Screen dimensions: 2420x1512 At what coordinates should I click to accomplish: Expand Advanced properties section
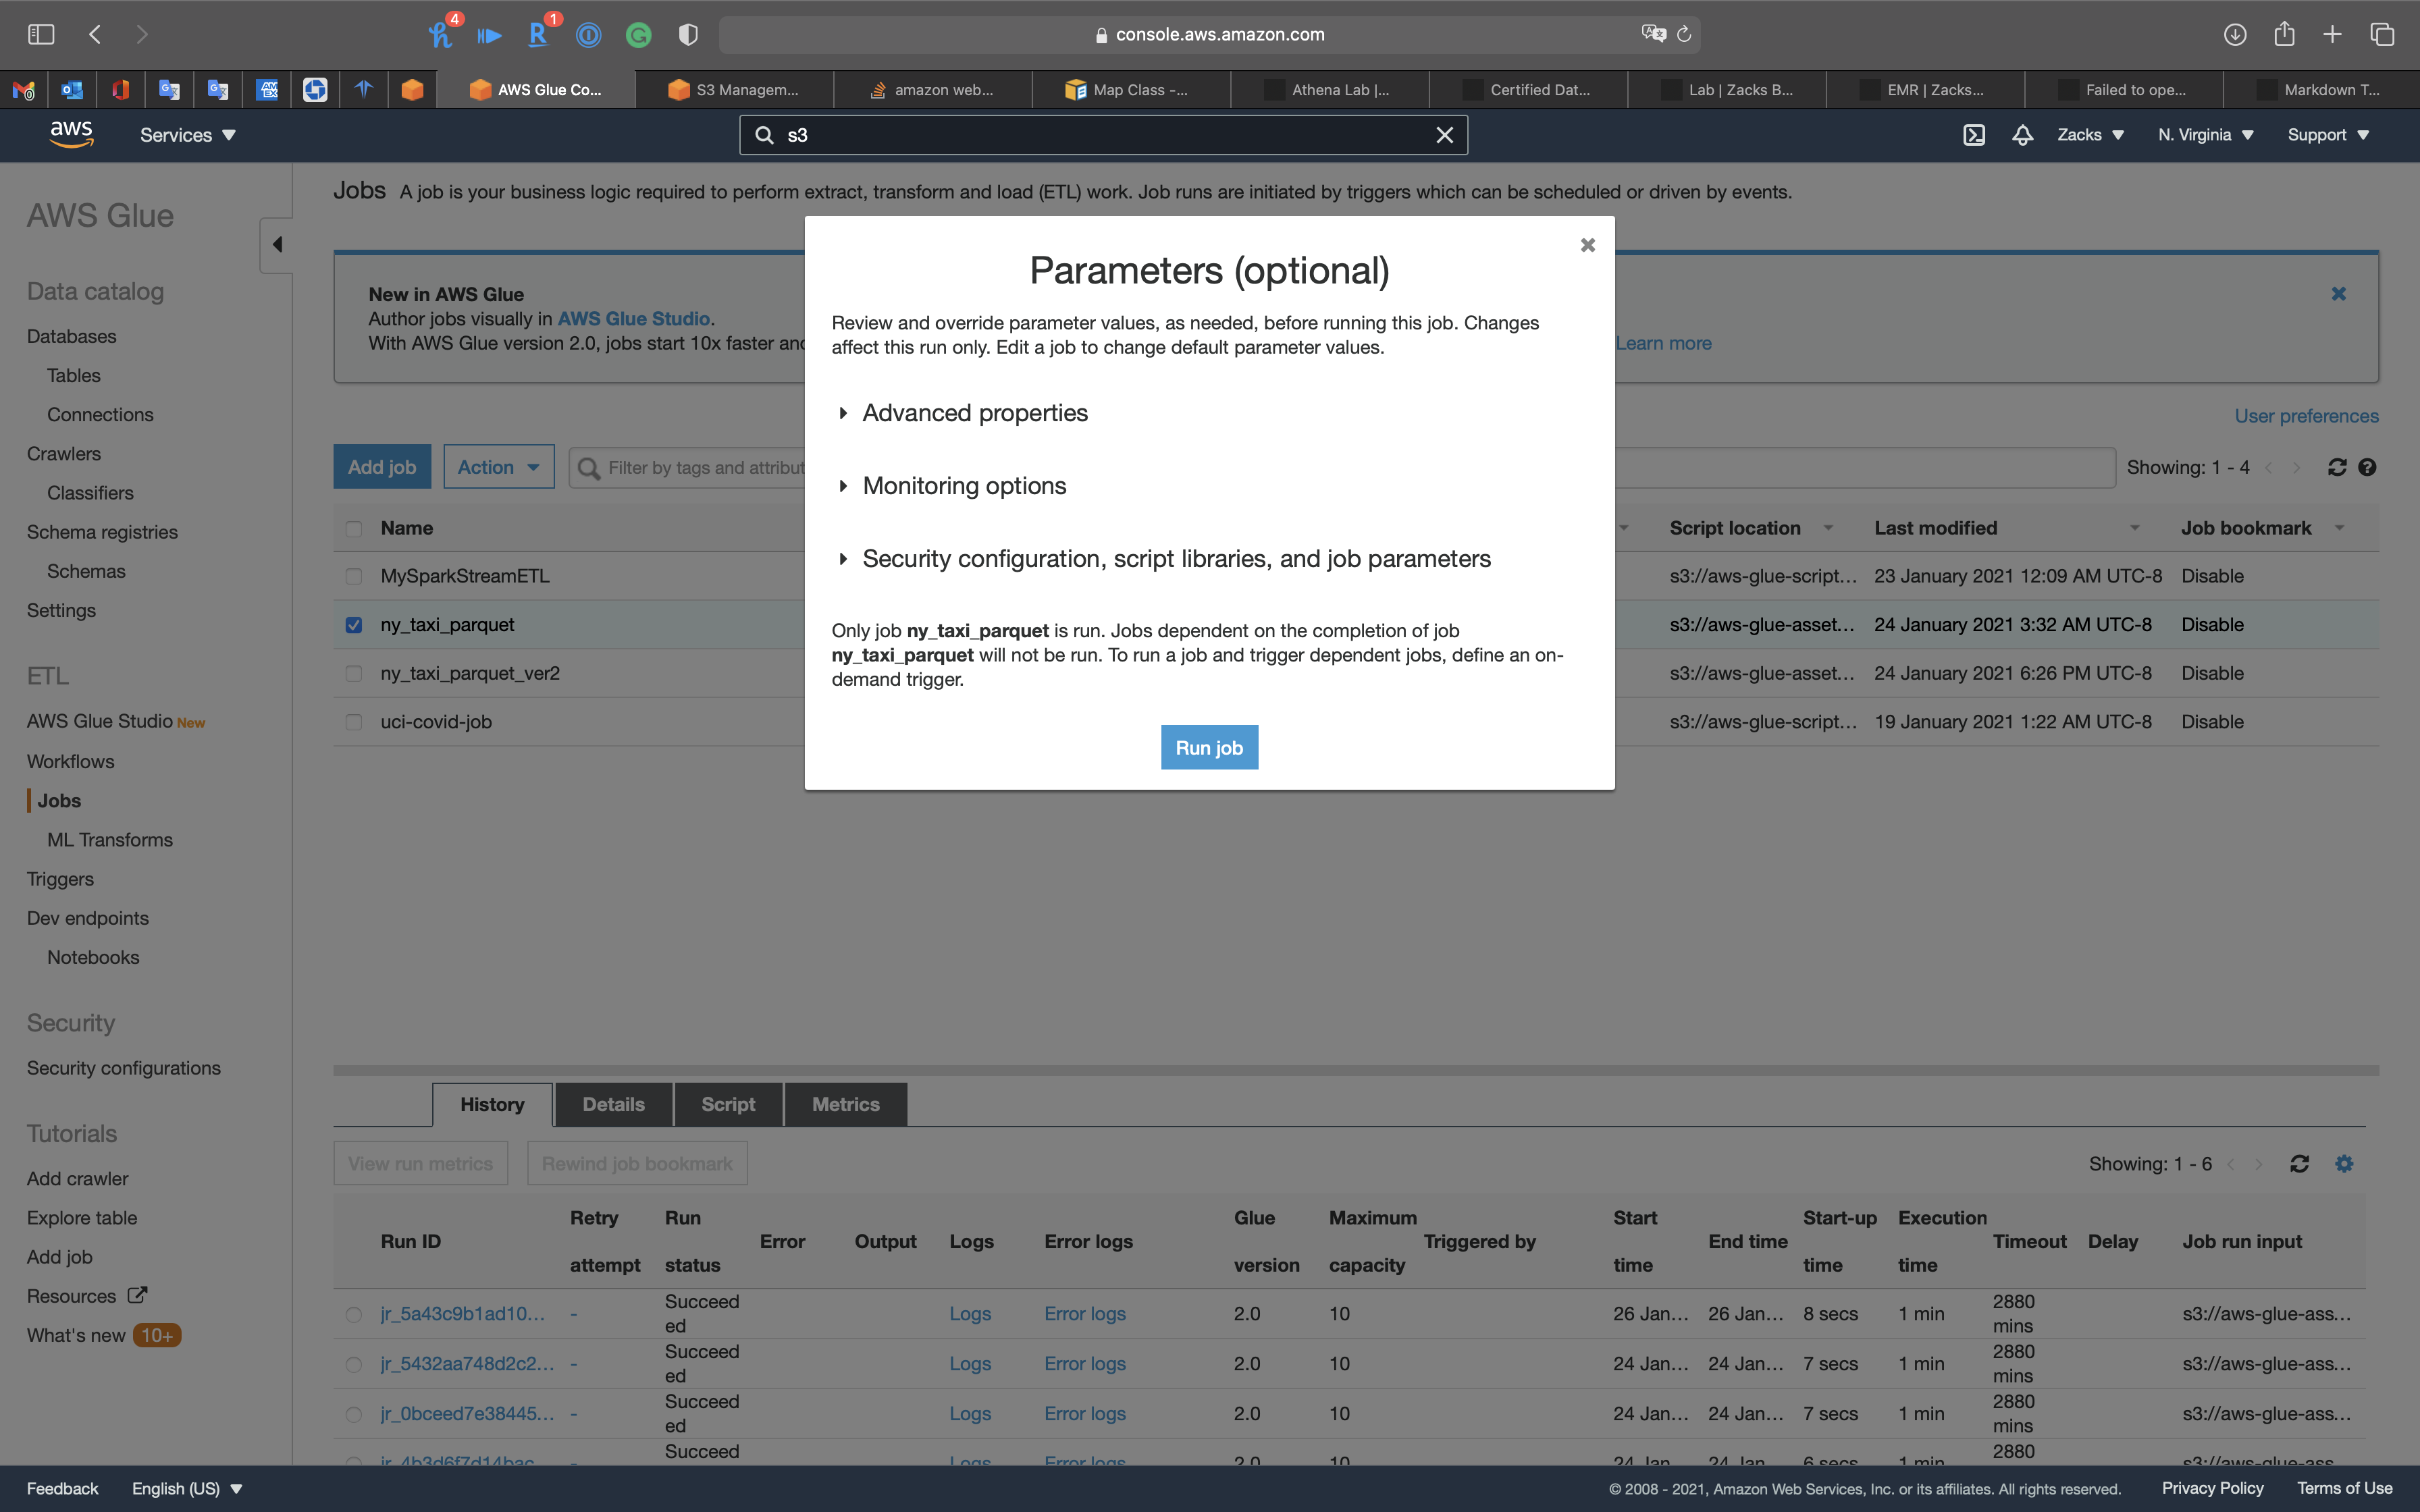(x=974, y=413)
